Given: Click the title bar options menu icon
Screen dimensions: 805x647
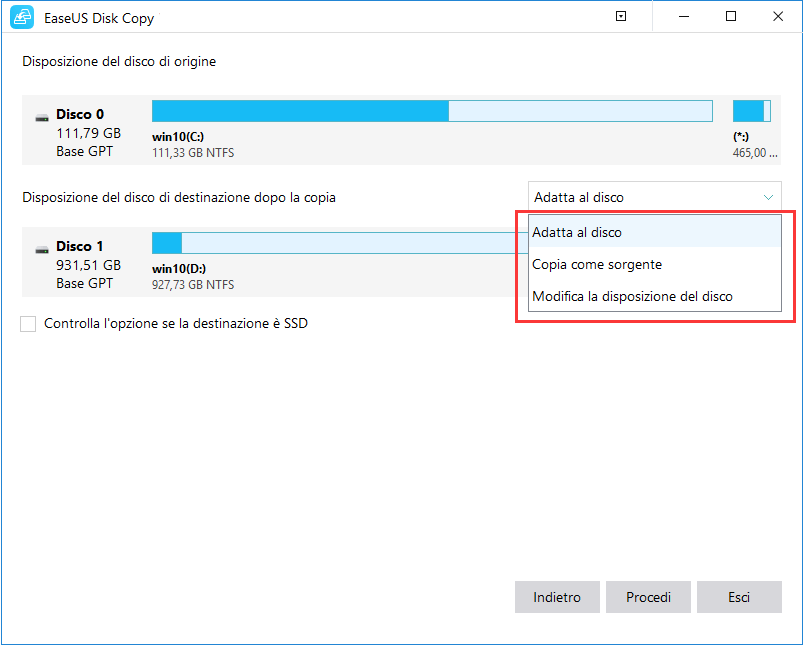Looking at the screenshot, I should 621,17.
